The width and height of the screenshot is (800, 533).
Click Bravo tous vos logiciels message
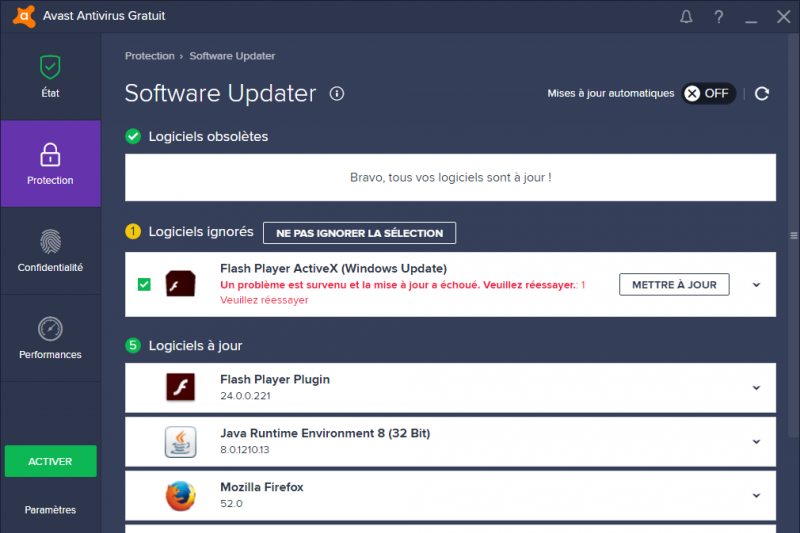tap(451, 177)
